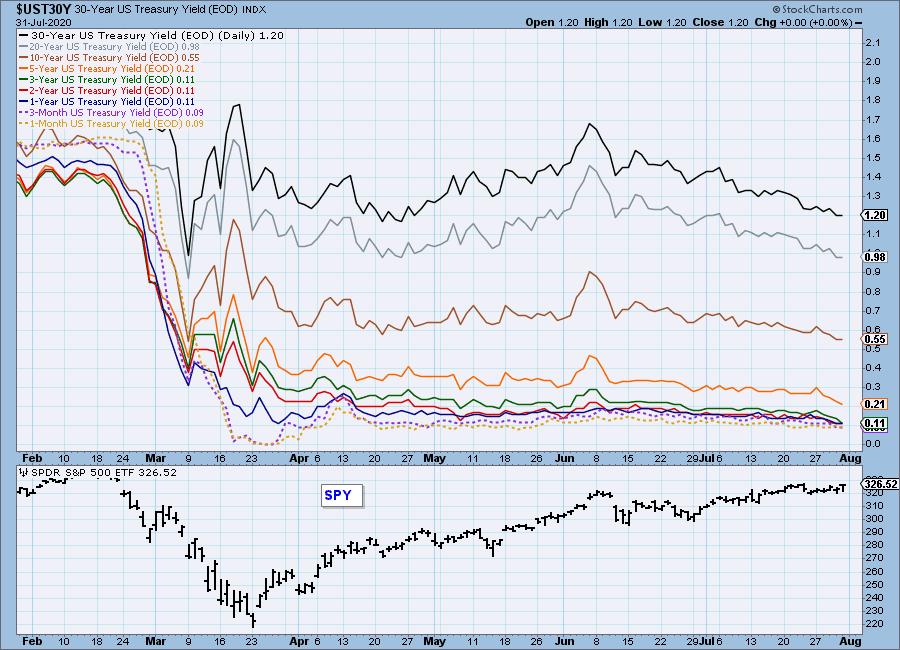Select the 5-Year US Treasury Yield legend entry
The image size is (900, 650).
point(107,68)
